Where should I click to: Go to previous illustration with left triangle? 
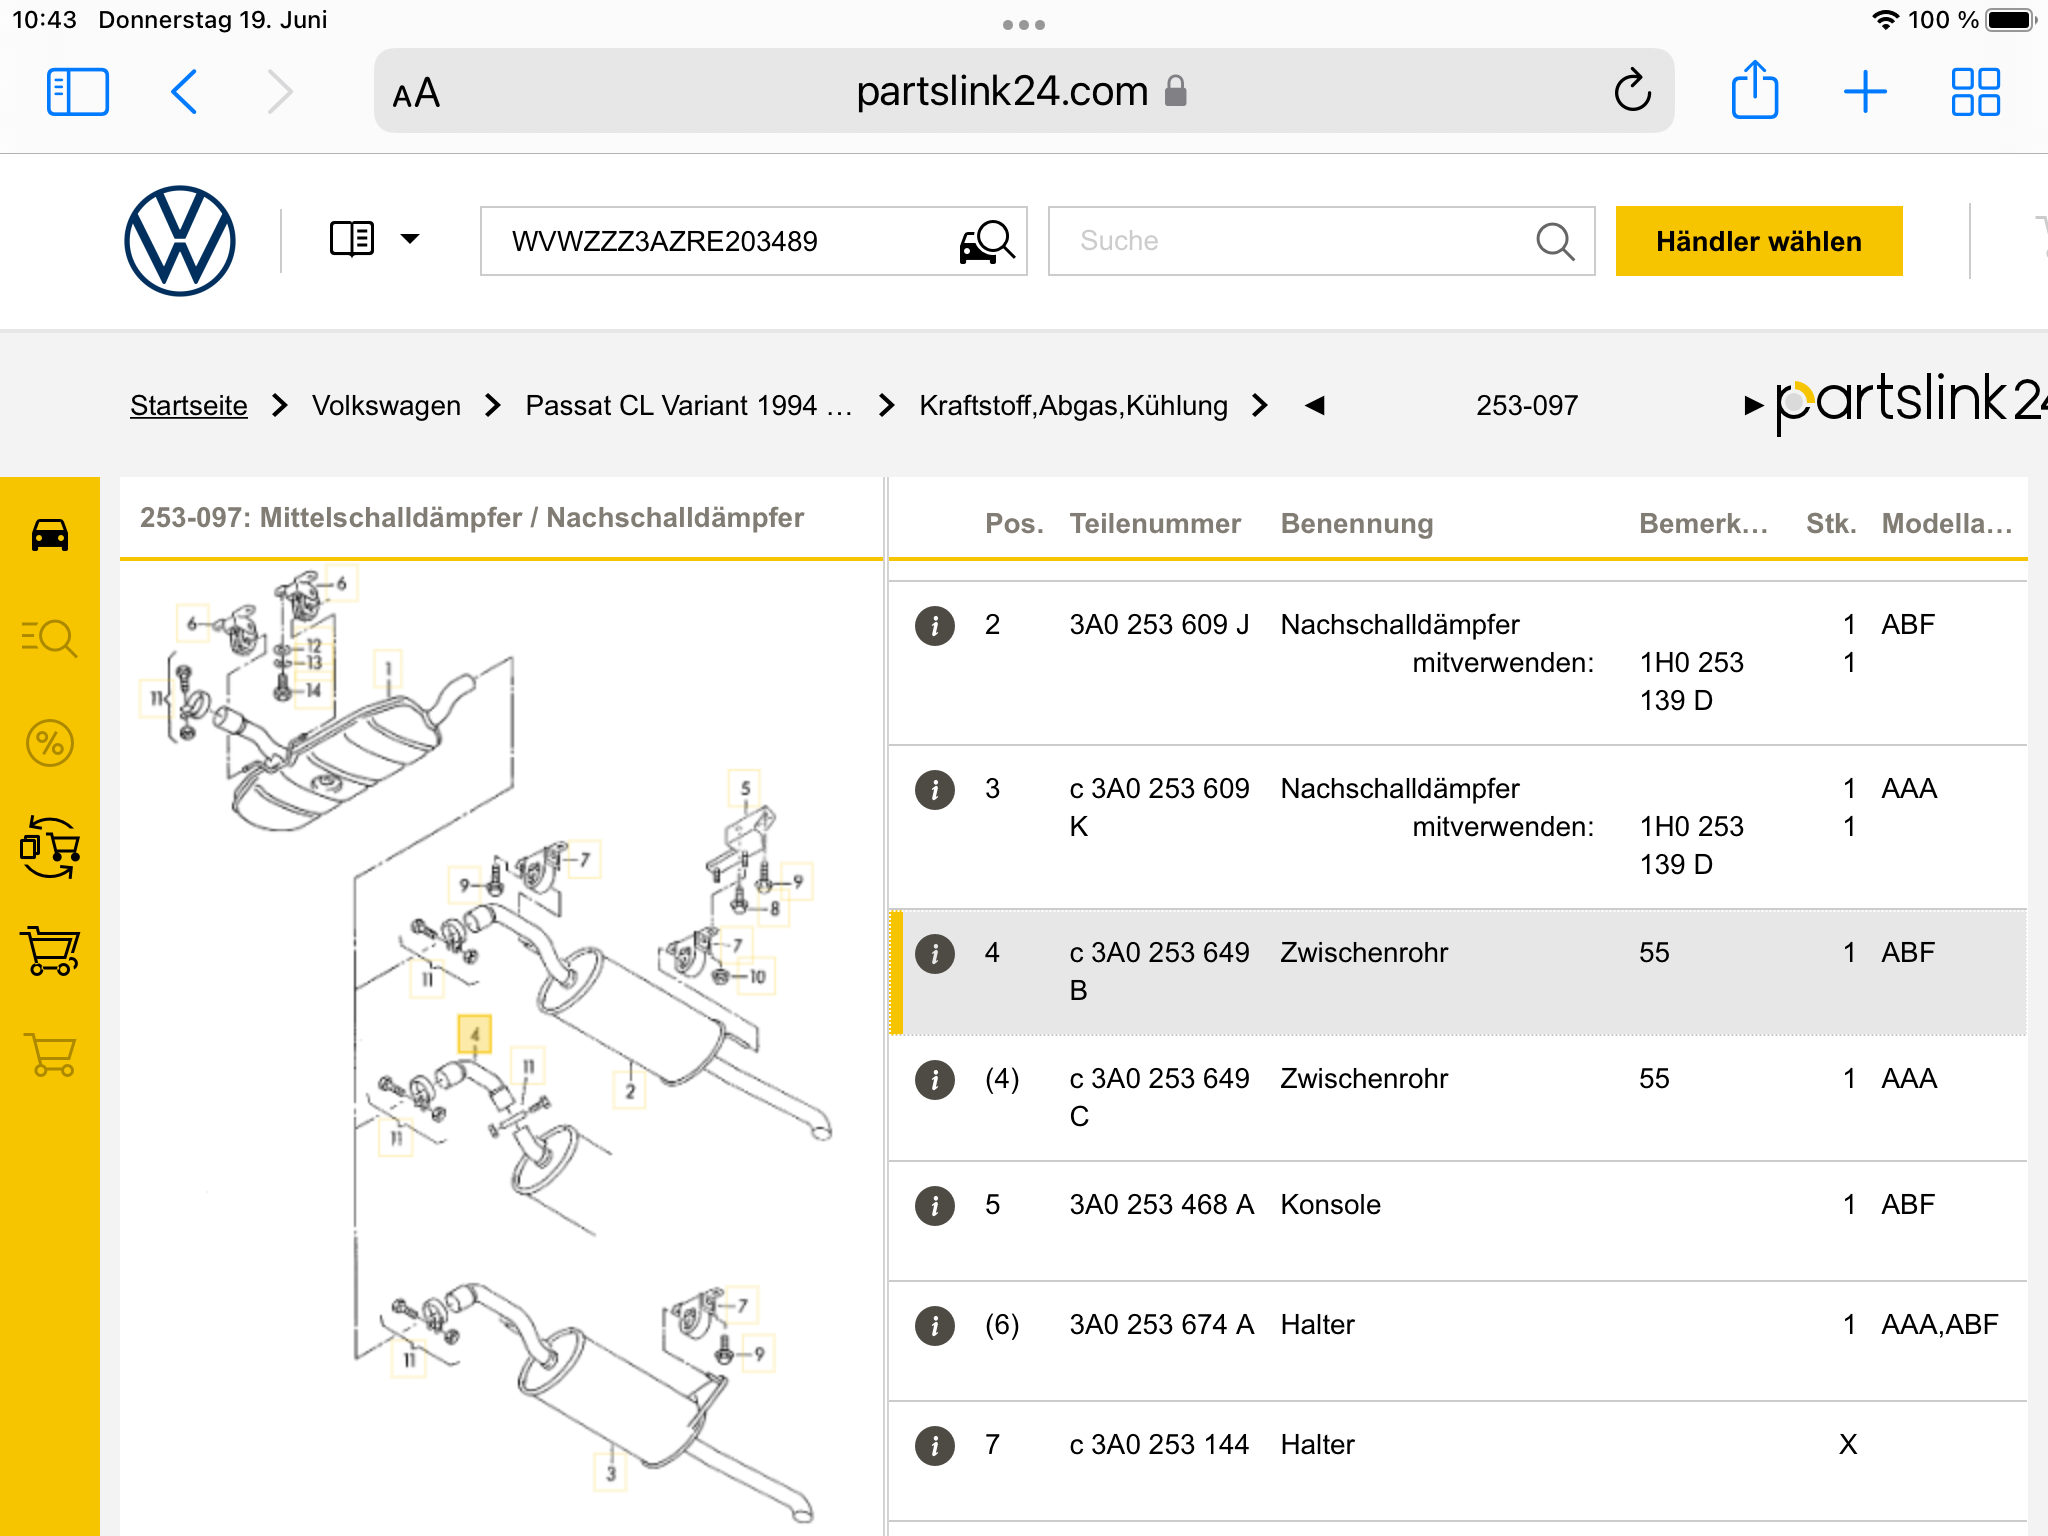(1315, 405)
